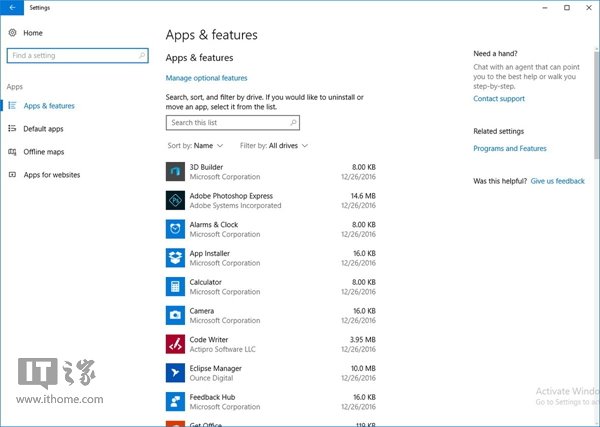Select the Eclipse Manager app icon
The image size is (600, 427).
click(175, 373)
